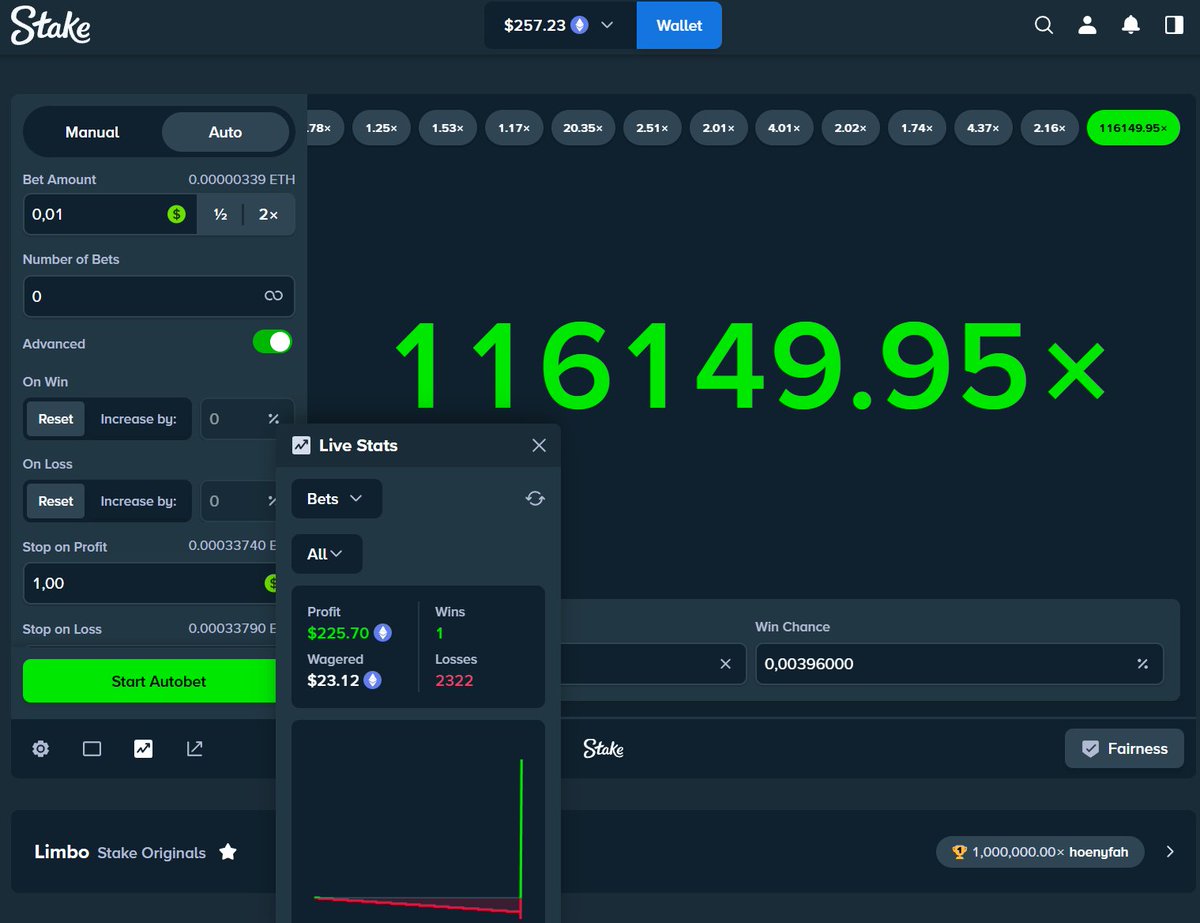Expand the Limbo info chevron
This screenshot has width=1200, height=923.
pos(1170,852)
